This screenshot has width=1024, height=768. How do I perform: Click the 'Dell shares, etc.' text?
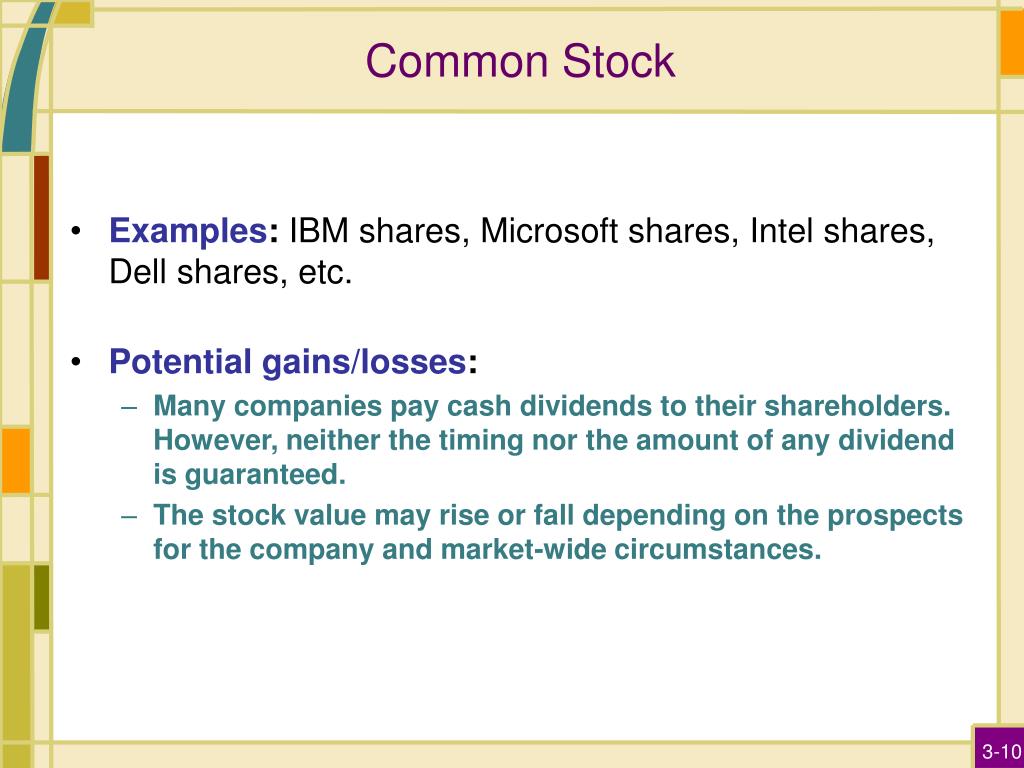[231, 272]
